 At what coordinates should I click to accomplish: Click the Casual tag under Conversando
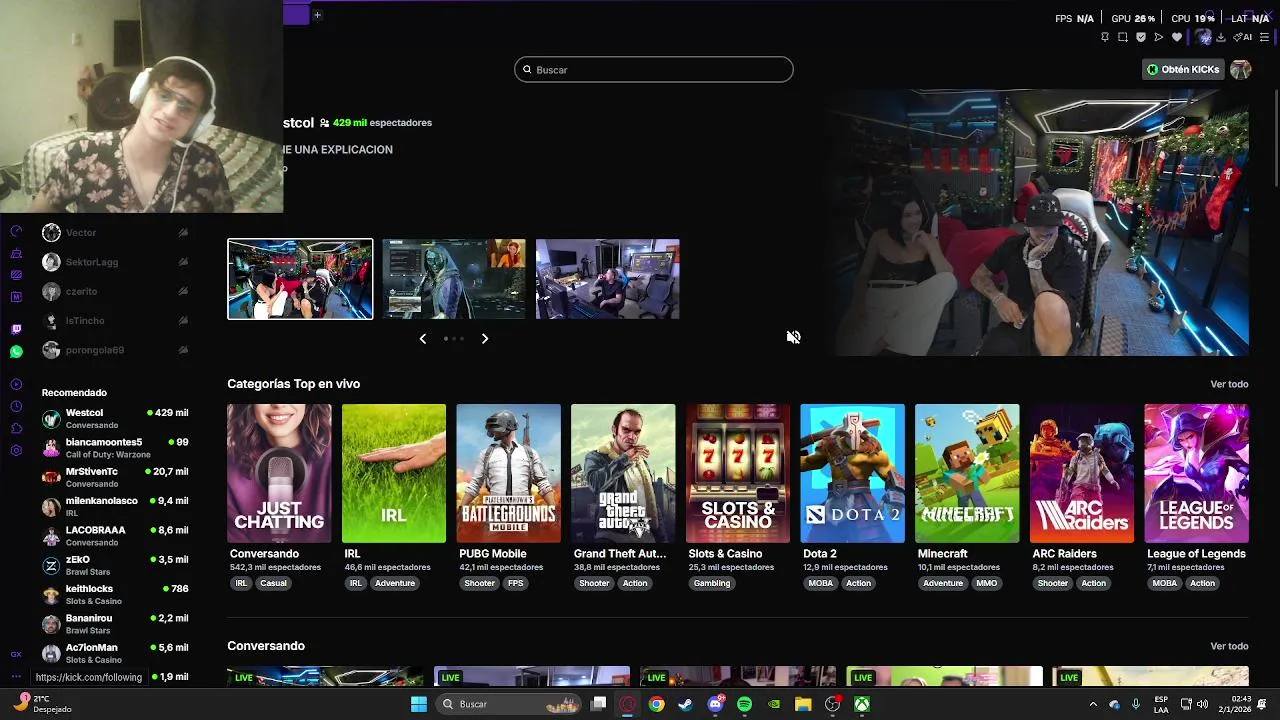click(273, 583)
